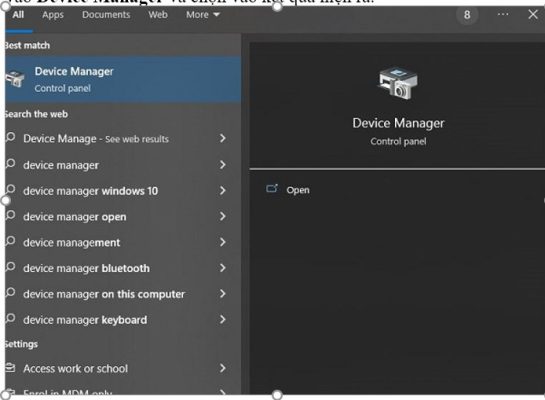The width and height of the screenshot is (545, 400).
Task: Click search icon beside 'device manager keyboard'
Action: (x=10, y=318)
